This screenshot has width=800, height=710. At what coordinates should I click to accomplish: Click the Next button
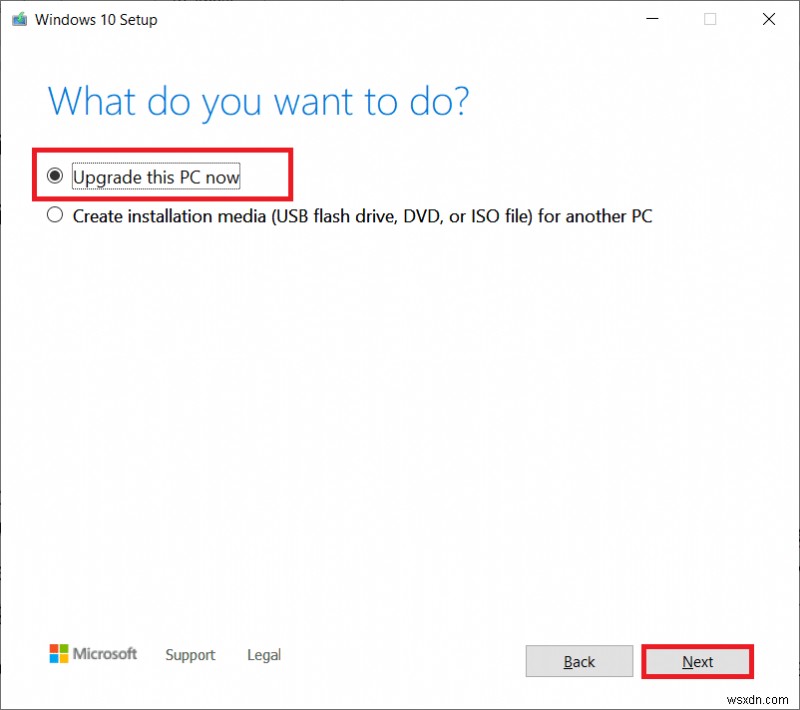[697, 662]
